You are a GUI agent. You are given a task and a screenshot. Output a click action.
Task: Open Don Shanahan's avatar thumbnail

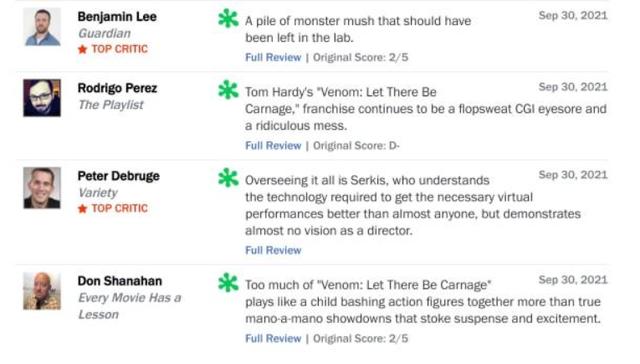coord(42,291)
